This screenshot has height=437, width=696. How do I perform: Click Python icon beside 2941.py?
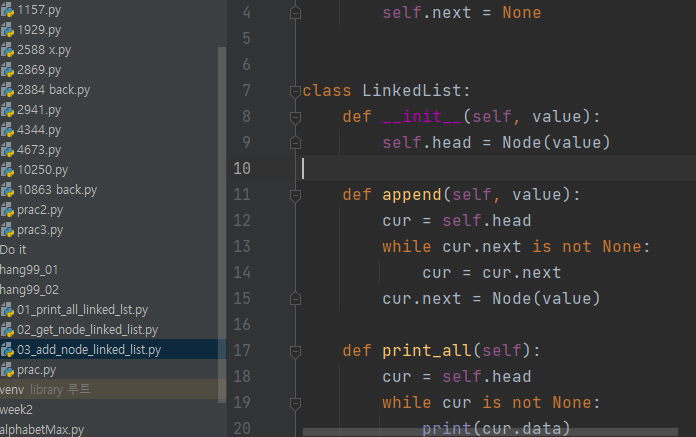8,110
